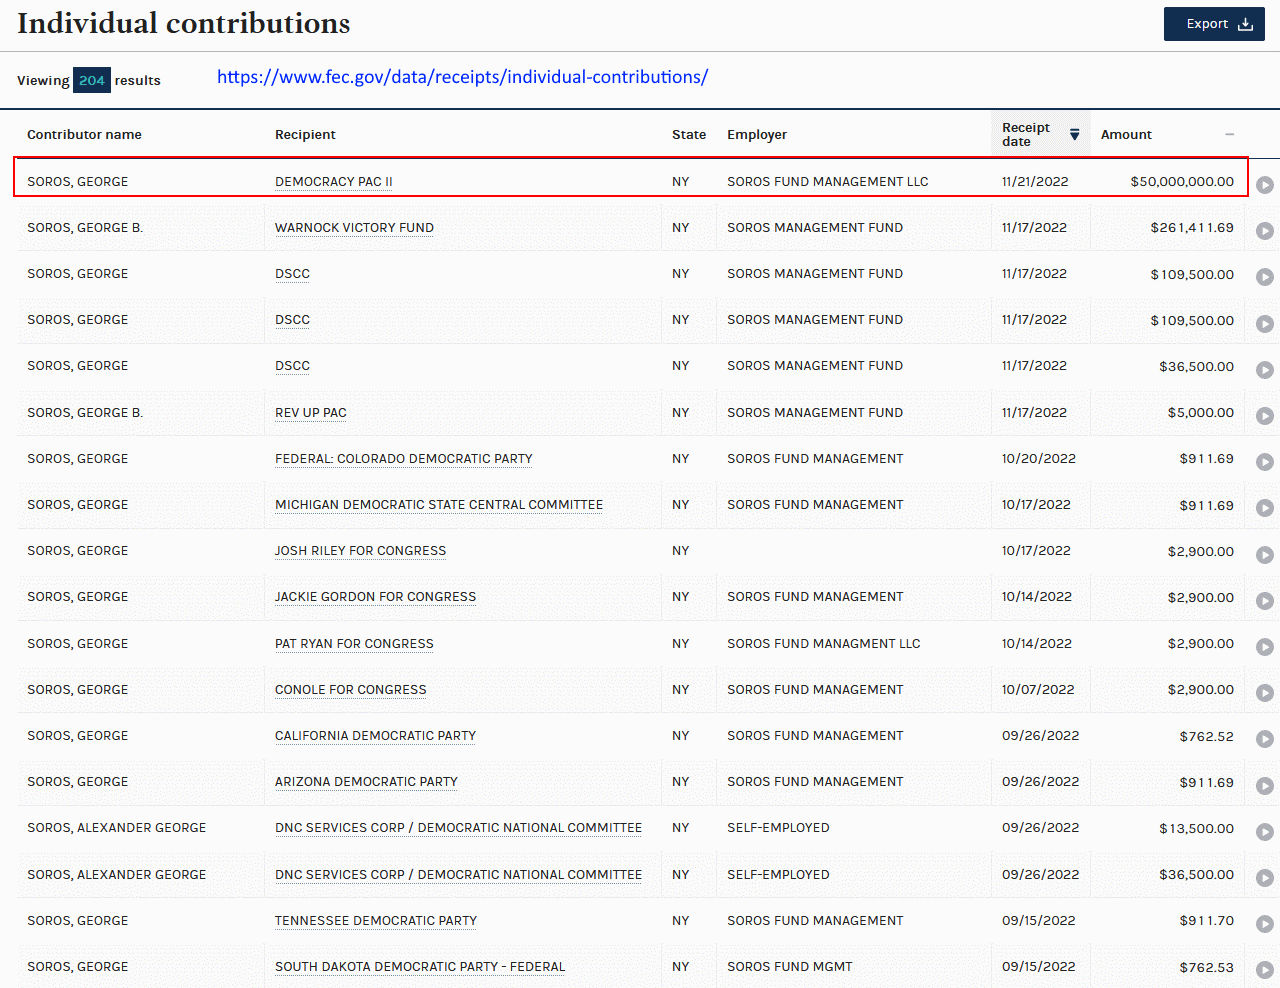Click employer SOROS FUND MANAGMENT LLC cell
1280x988 pixels.
click(824, 644)
